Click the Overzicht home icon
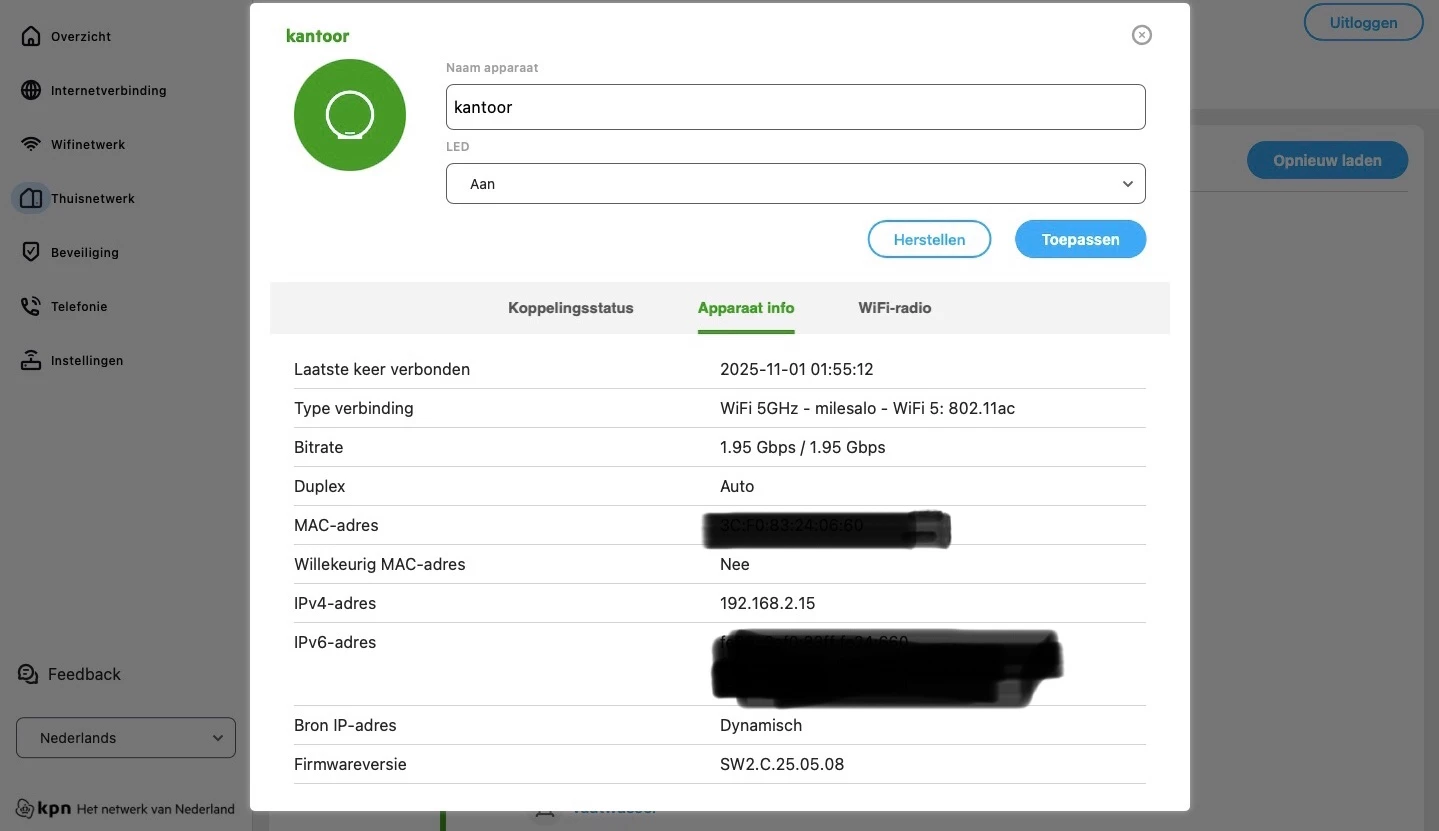The height and width of the screenshot is (831, 1439). tap(31, 36)
